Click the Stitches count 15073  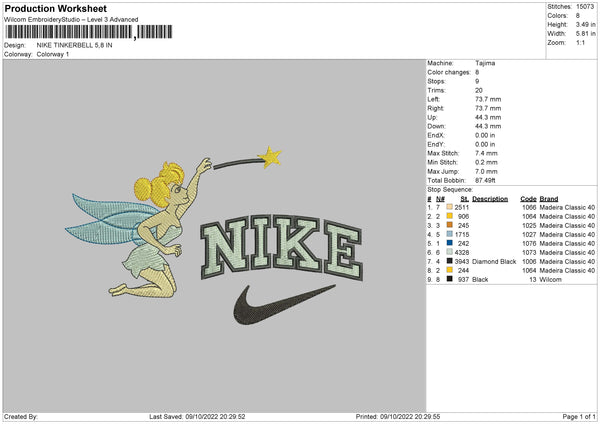tap(585, 7)
